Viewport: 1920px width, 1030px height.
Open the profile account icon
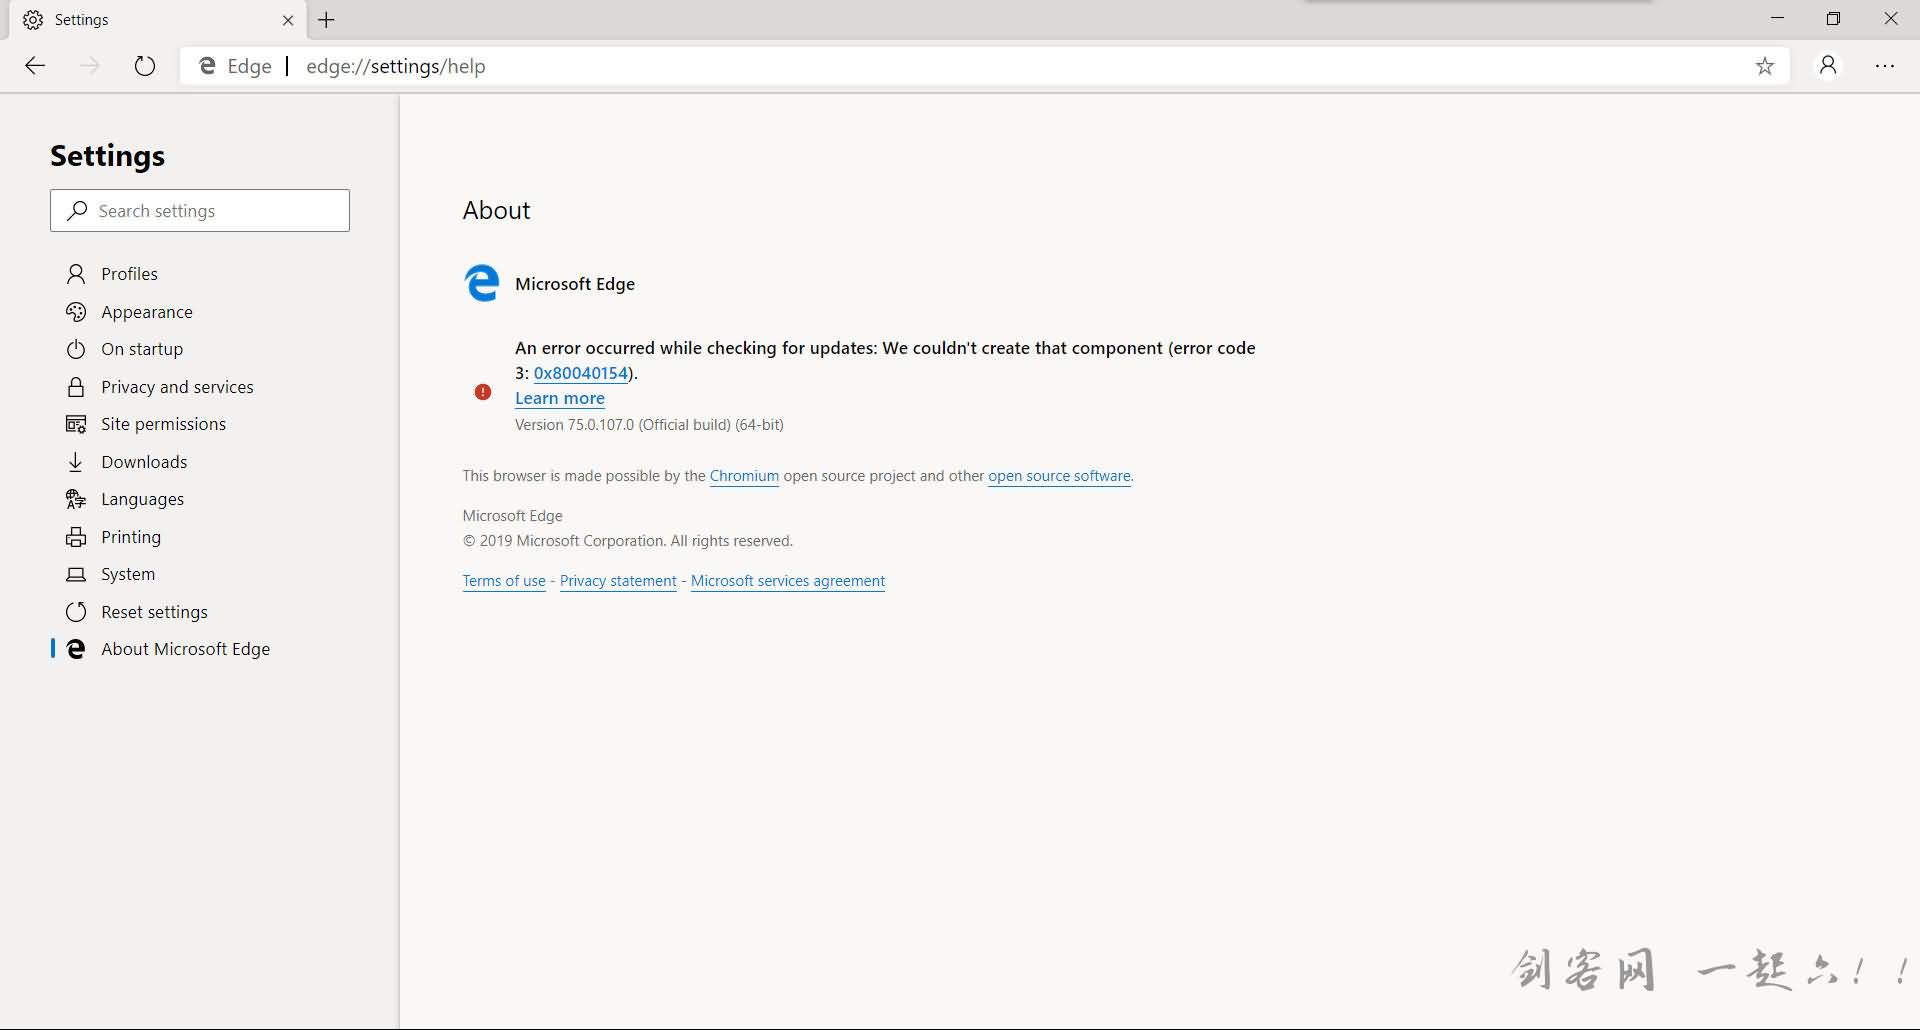click(1828, 66)
